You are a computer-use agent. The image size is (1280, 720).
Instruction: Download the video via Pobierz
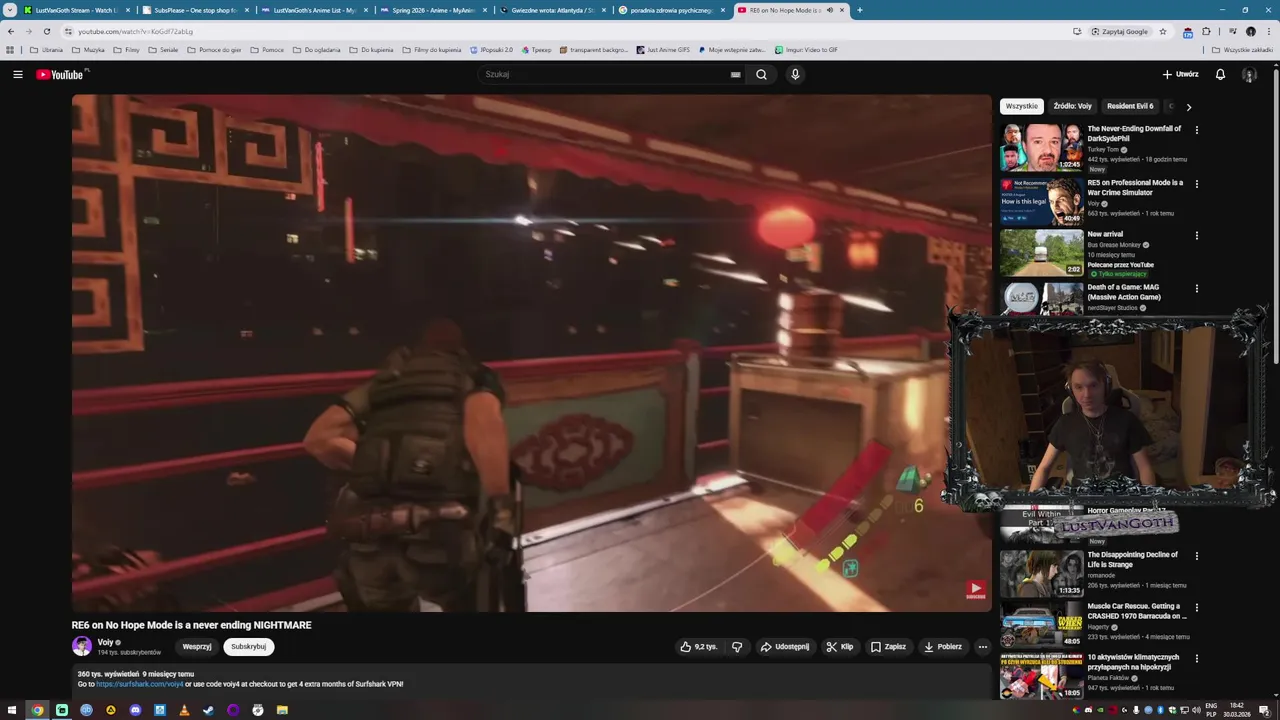943,647
